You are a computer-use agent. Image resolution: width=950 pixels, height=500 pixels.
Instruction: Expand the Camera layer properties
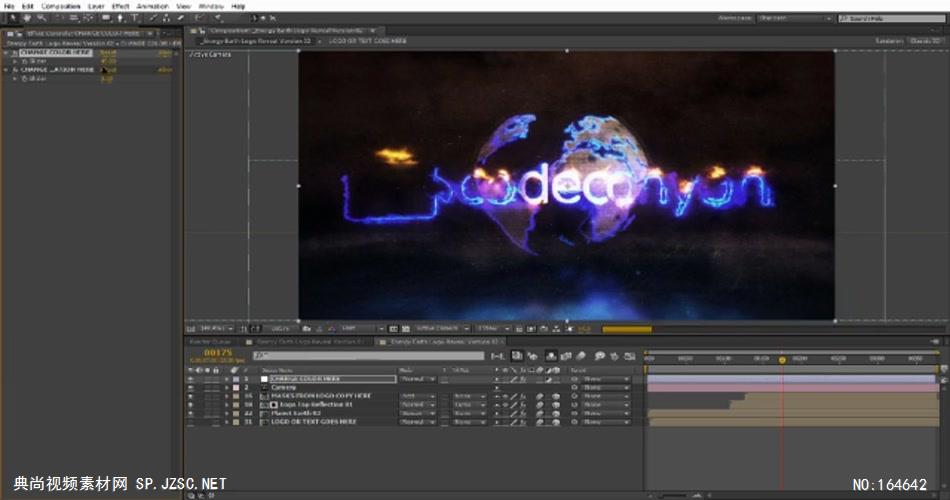tap(226, 388)
